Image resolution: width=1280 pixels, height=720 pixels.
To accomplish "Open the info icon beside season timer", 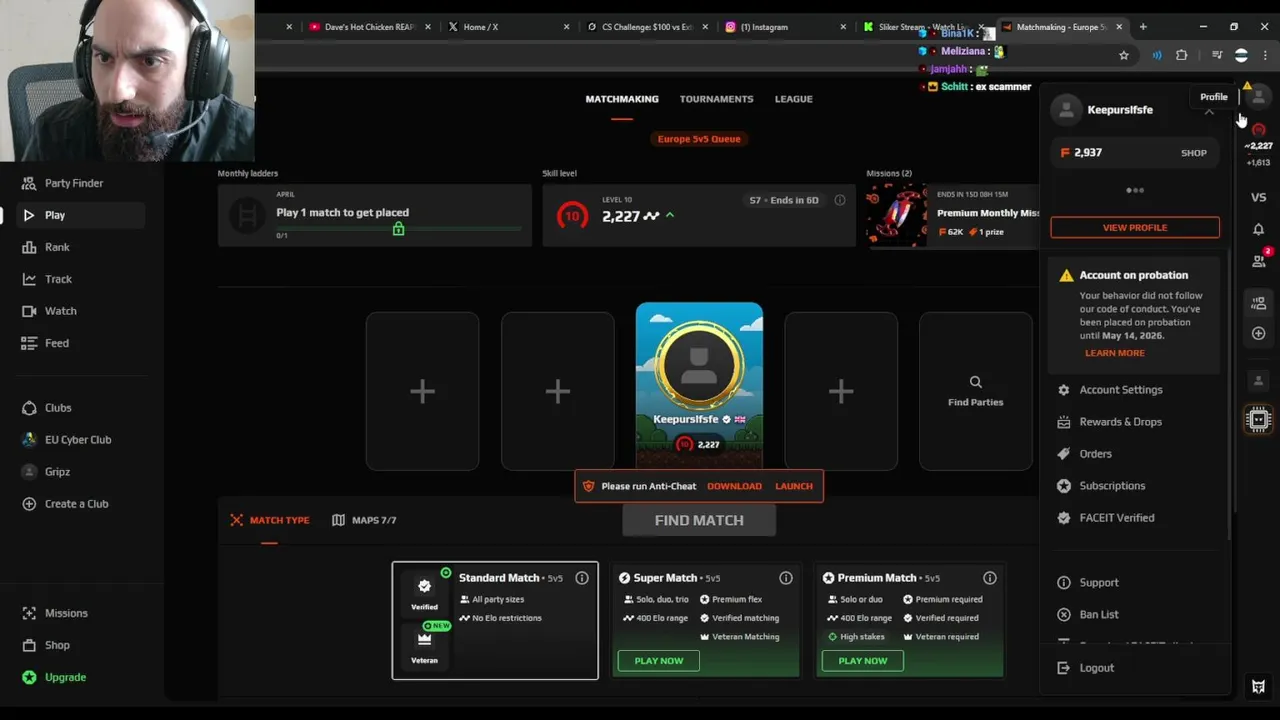I will tap(839, 200).
